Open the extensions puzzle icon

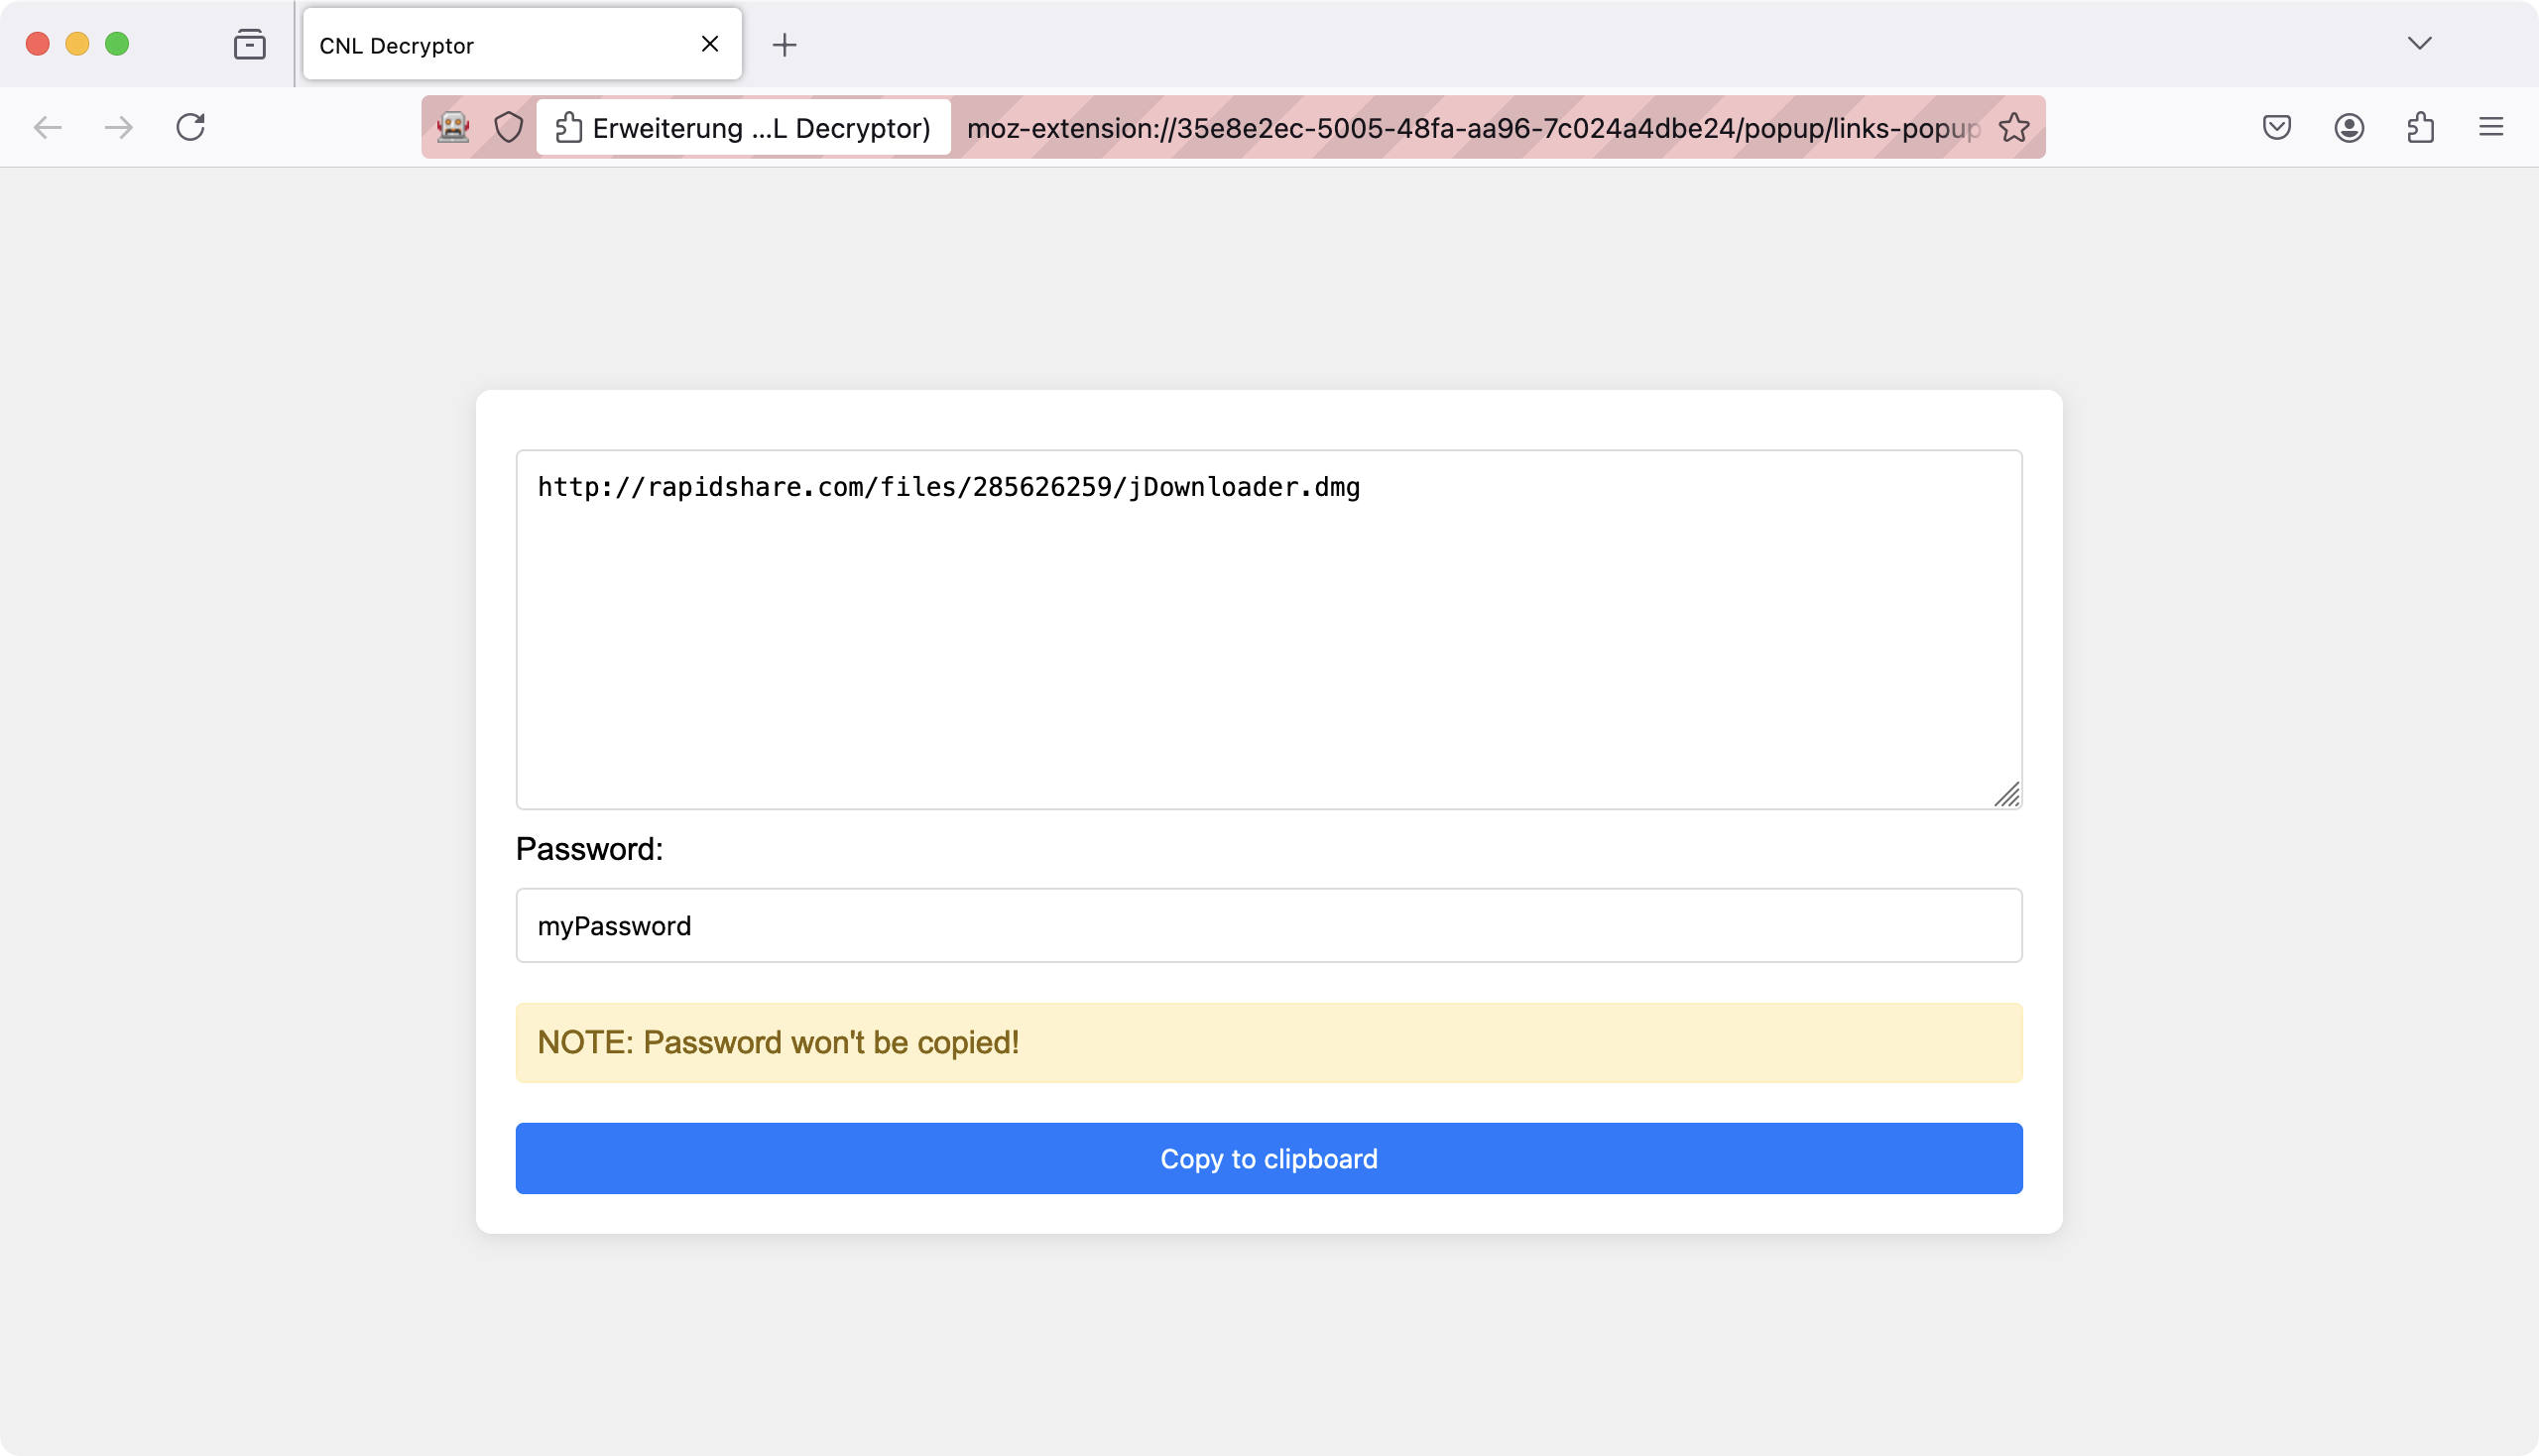coord(2420,127)
